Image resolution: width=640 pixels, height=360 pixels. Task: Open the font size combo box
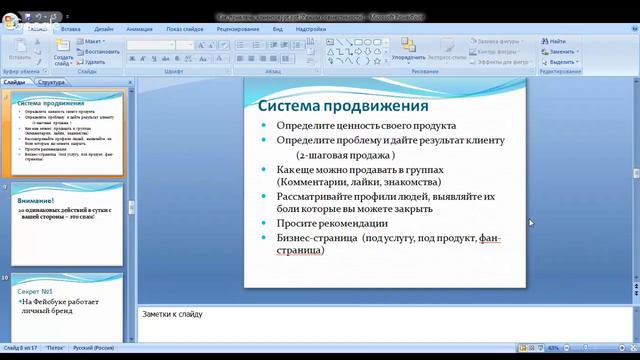click(184, 45)
